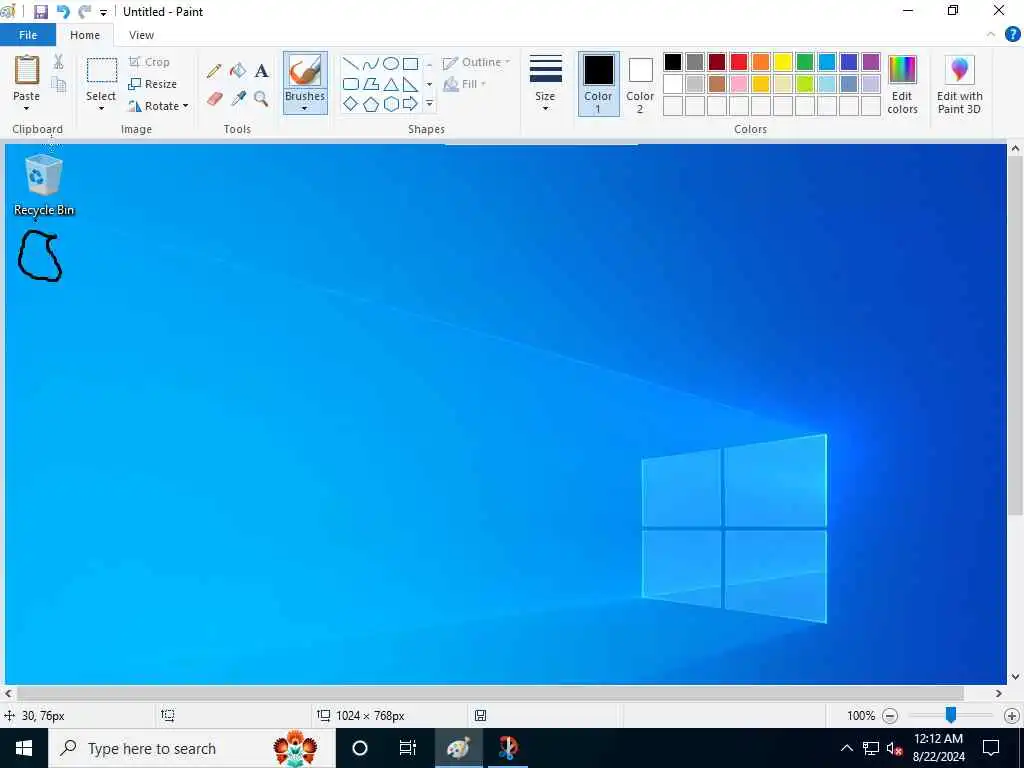The width and height of the screenshot is (1024, 768).
Task: Click the horizontal scrollbar right arrow
Action: pyautogui.click(x=999, y=694)
